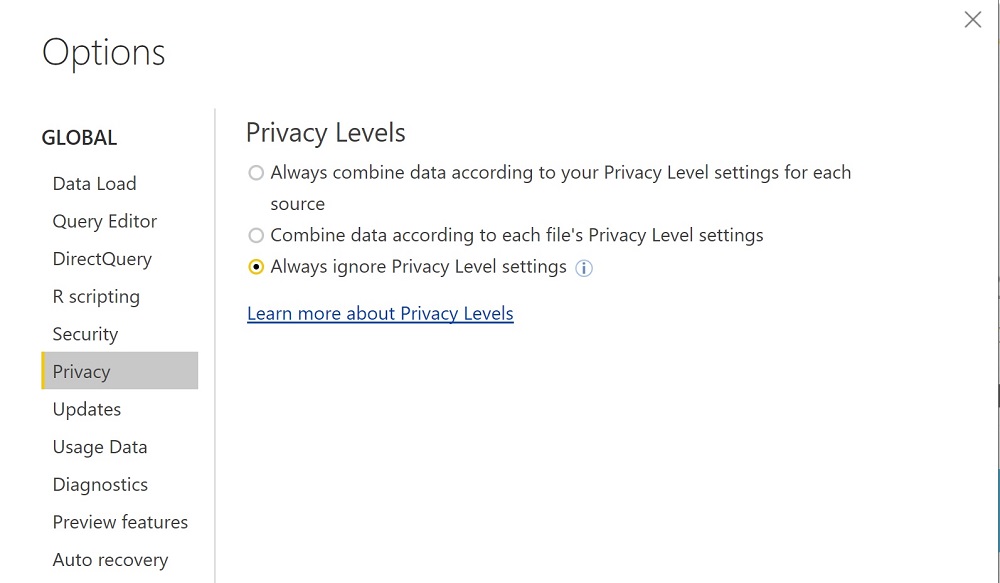This screenshot has width=1000, height=583.
Task: Click the GLOBAL section header
Action: coord(79,138)
